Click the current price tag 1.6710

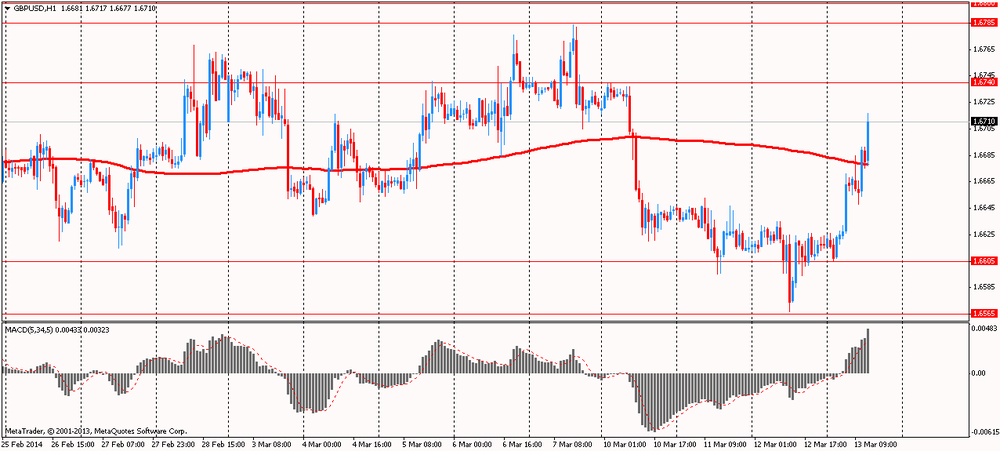coord(983,122)
